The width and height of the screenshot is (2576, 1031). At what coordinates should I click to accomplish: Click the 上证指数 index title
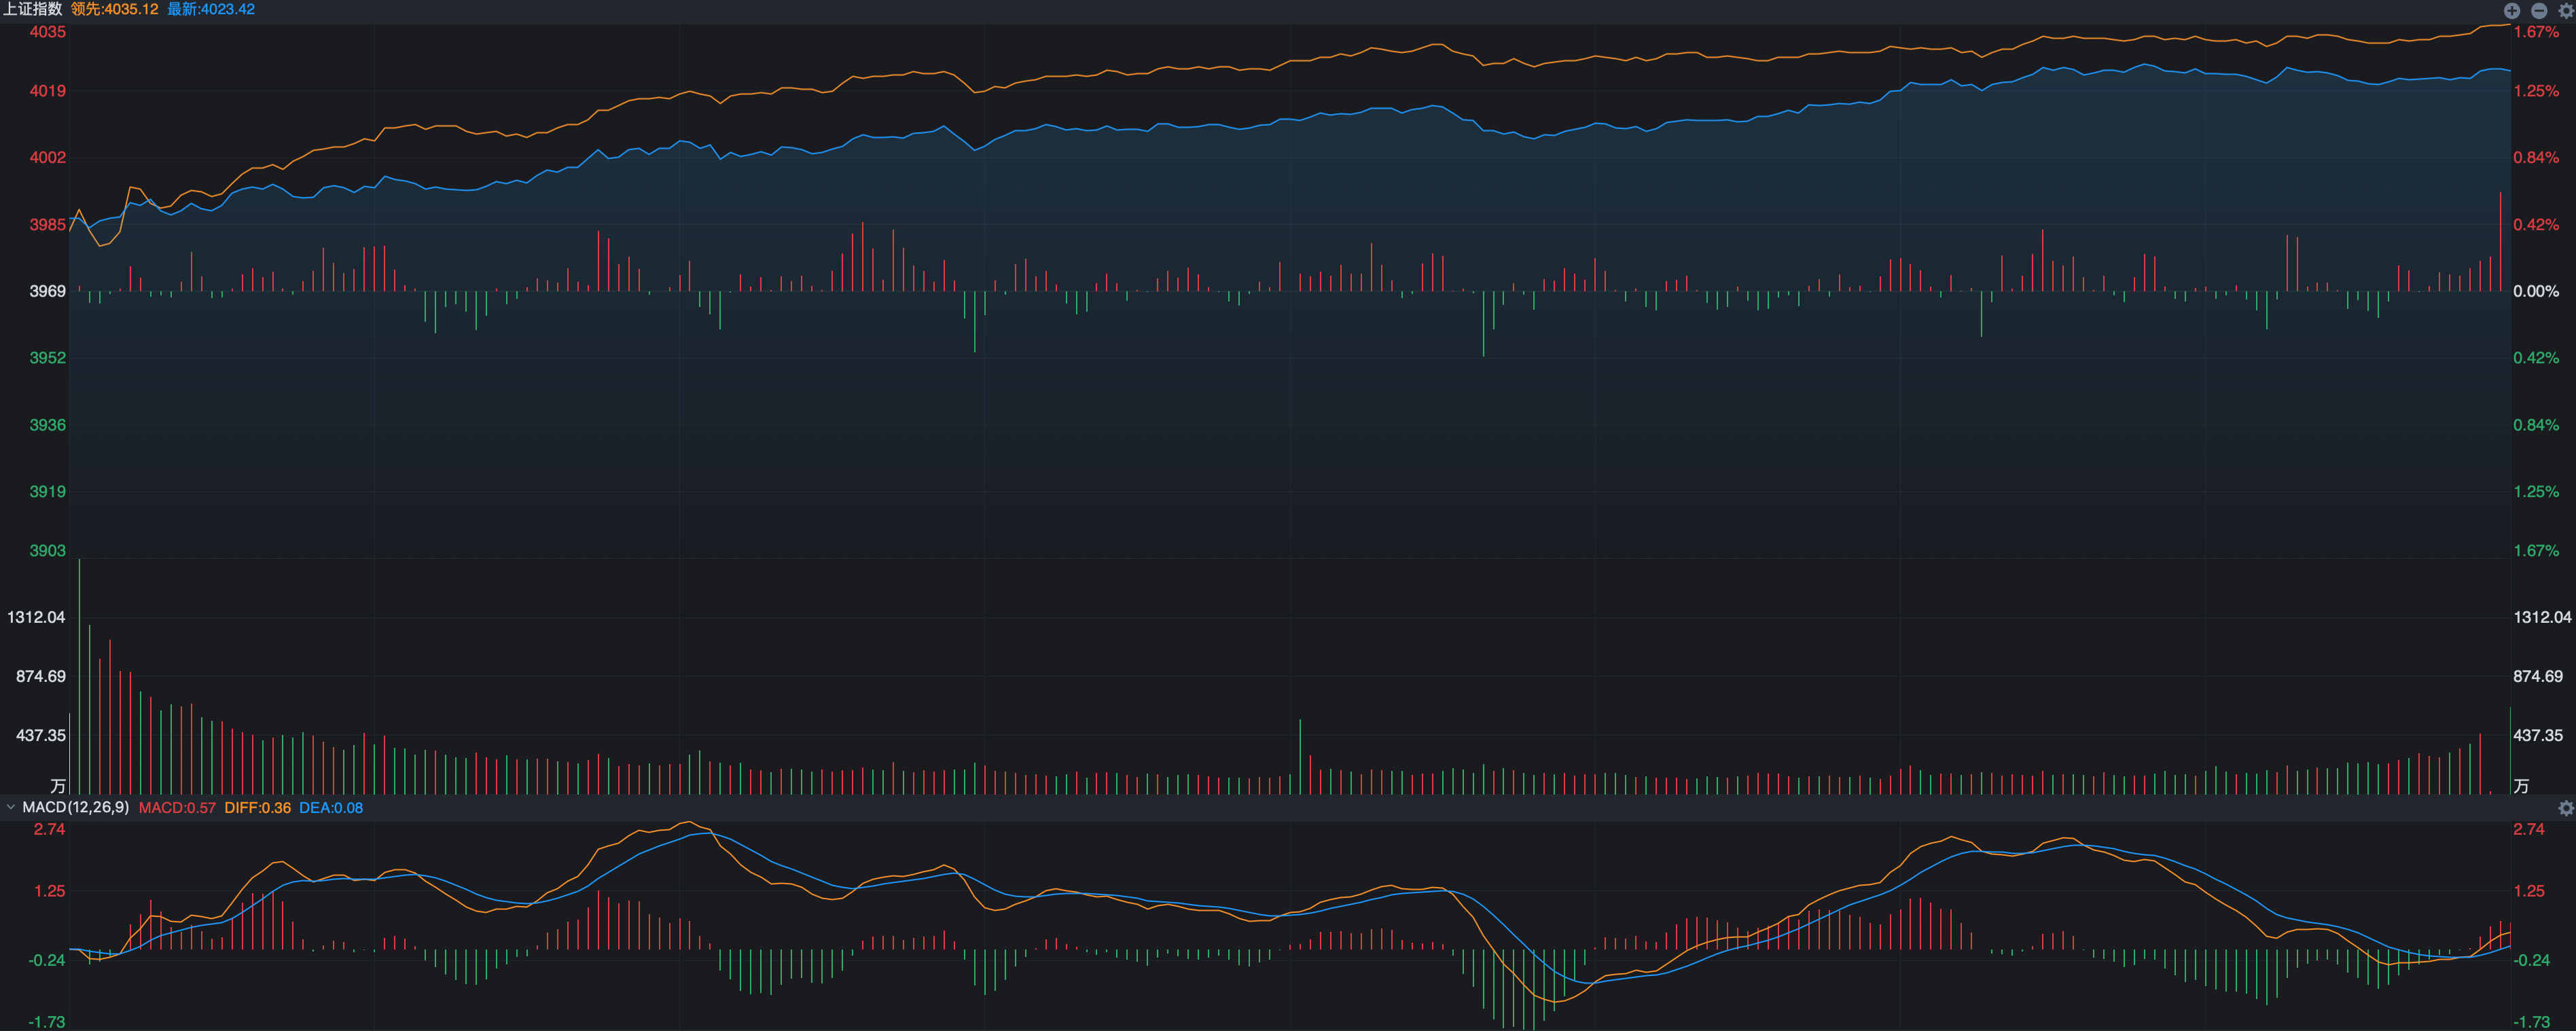click(x=32, y=9)
